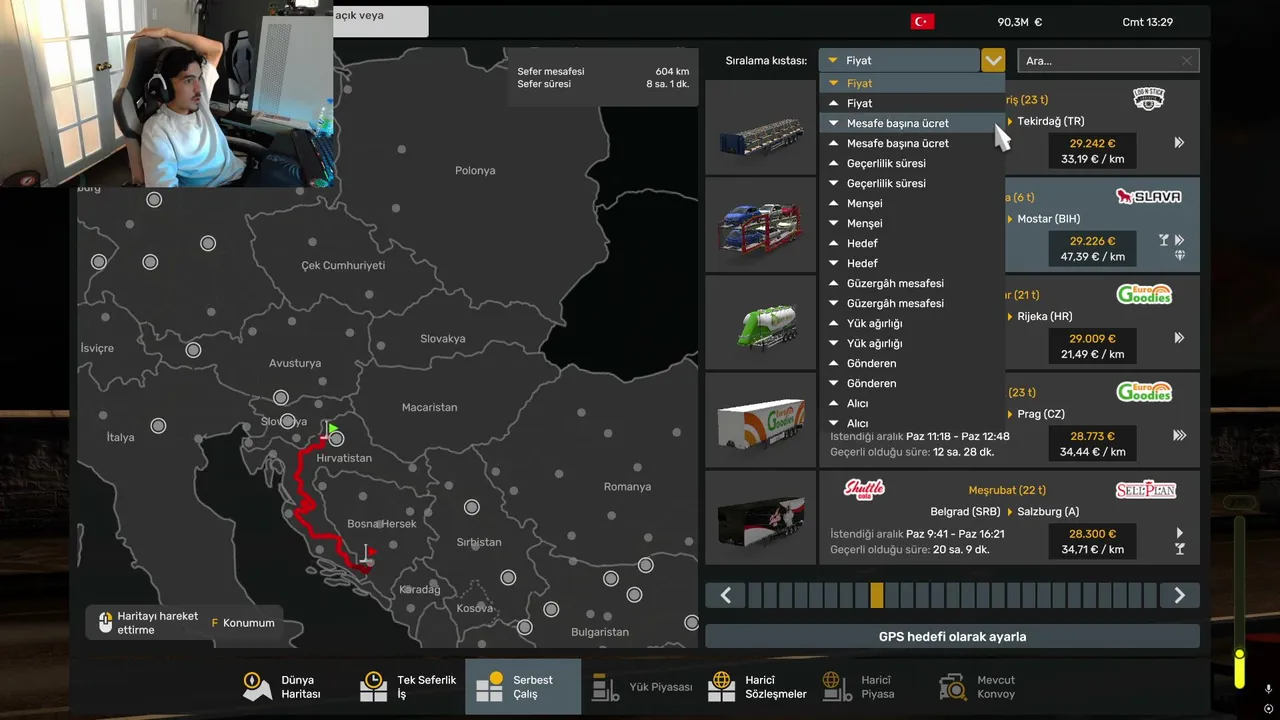Viewport: 1280px width, 720px height.
Task: Choose Menşei up-arrow sort option
Action: (912, 203)
